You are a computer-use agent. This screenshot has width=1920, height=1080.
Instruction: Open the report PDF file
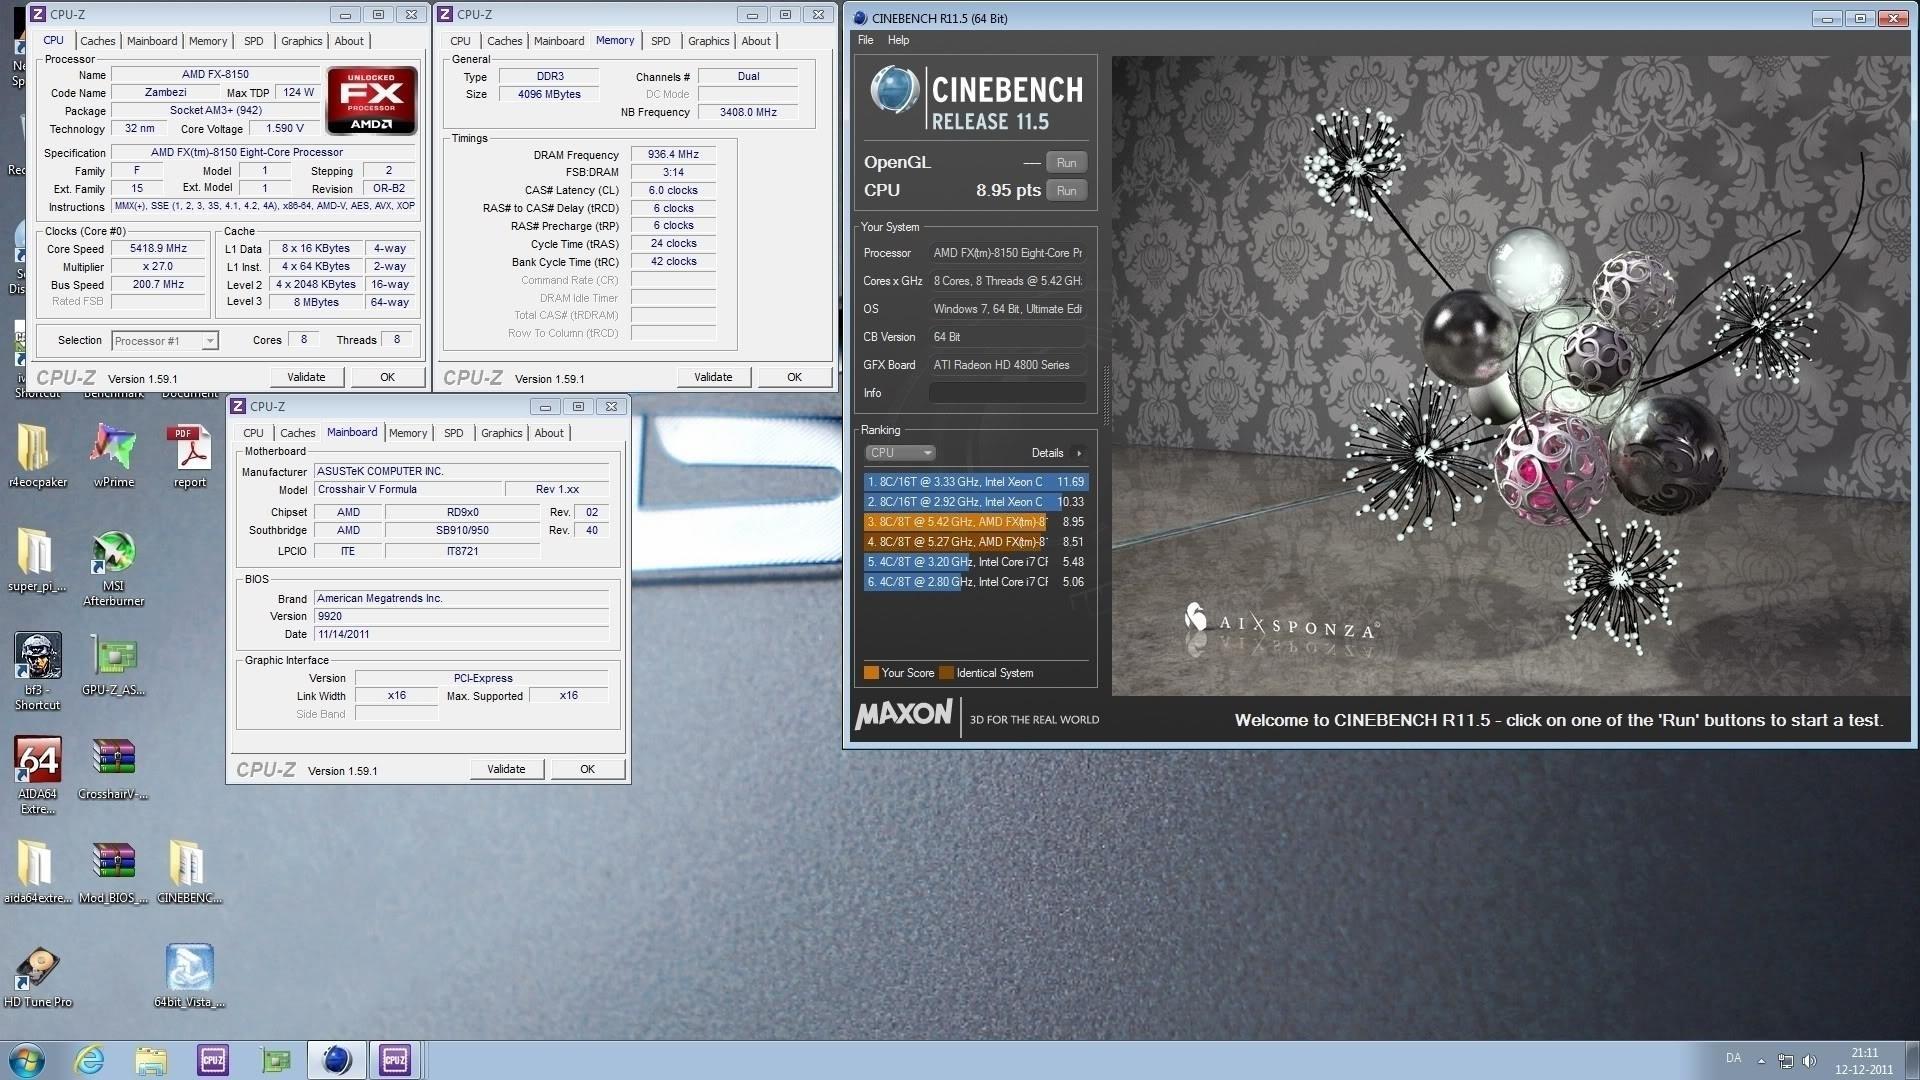(x=190, y=455)
